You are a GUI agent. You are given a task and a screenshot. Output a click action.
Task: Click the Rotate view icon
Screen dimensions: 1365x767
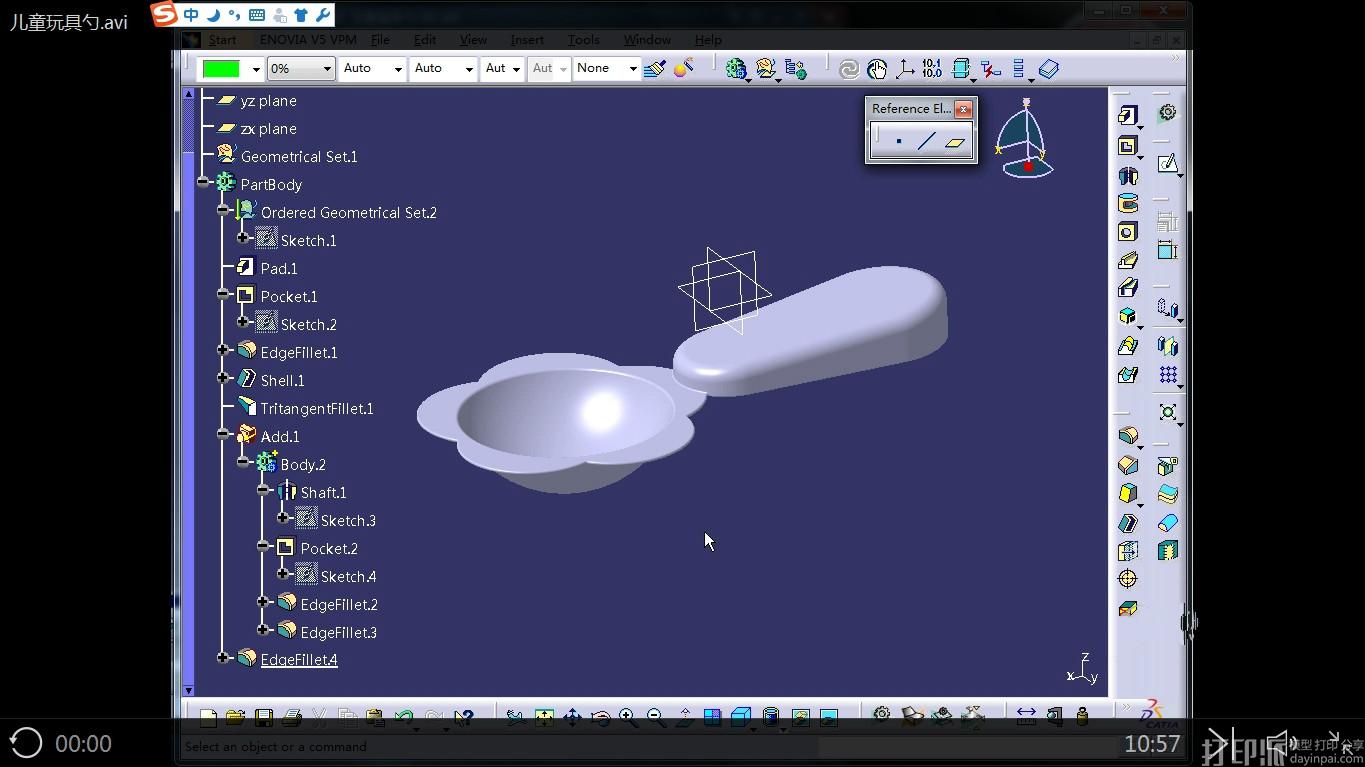point(600,716)
